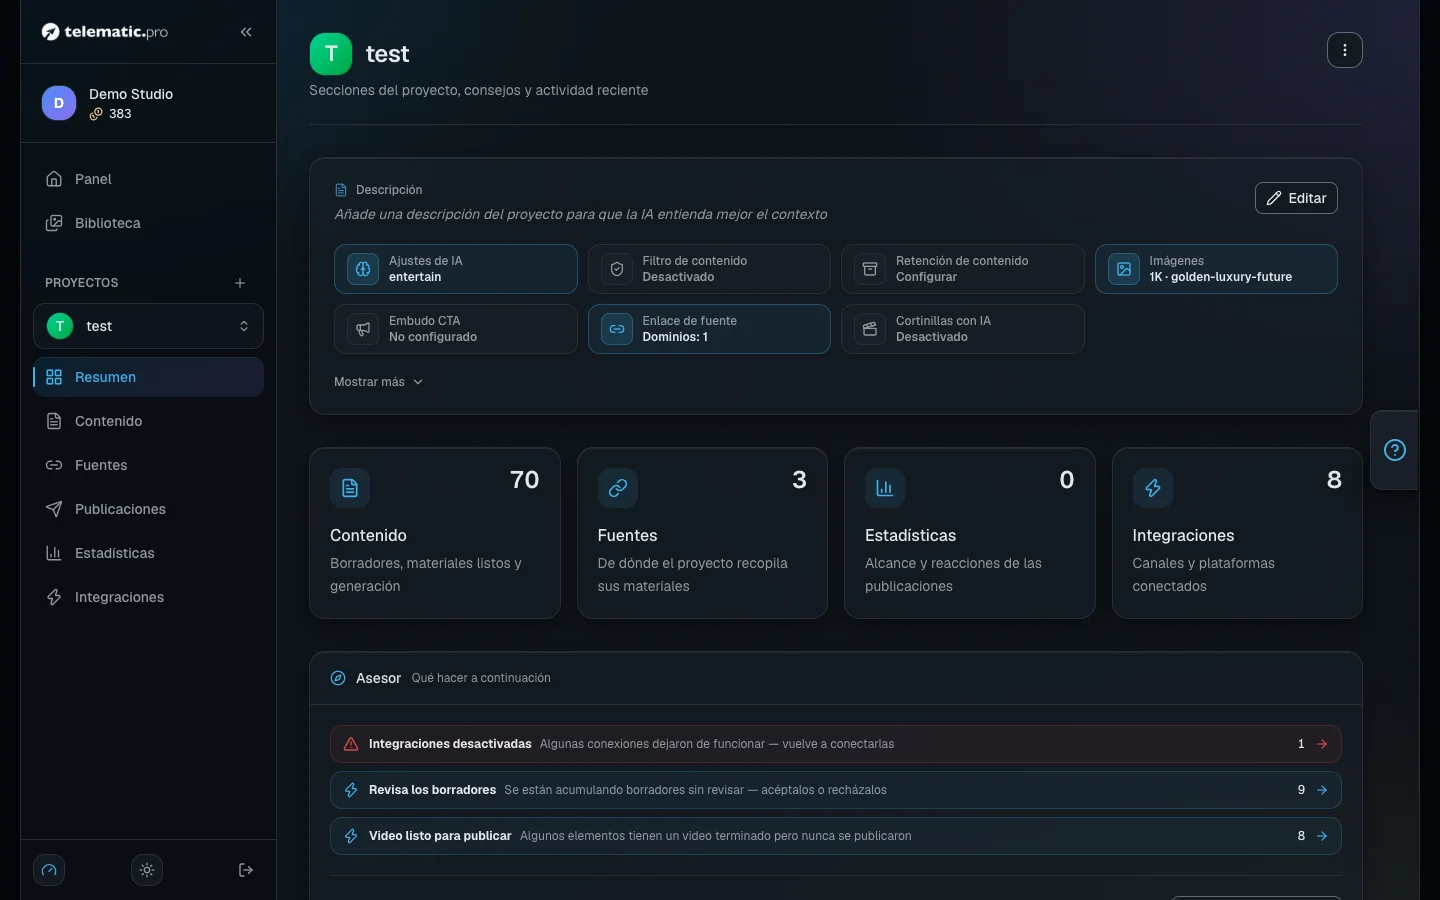Open the three-dot project options menu
This screenshot has height=900, width=1440.
(x=1345, y=50)
